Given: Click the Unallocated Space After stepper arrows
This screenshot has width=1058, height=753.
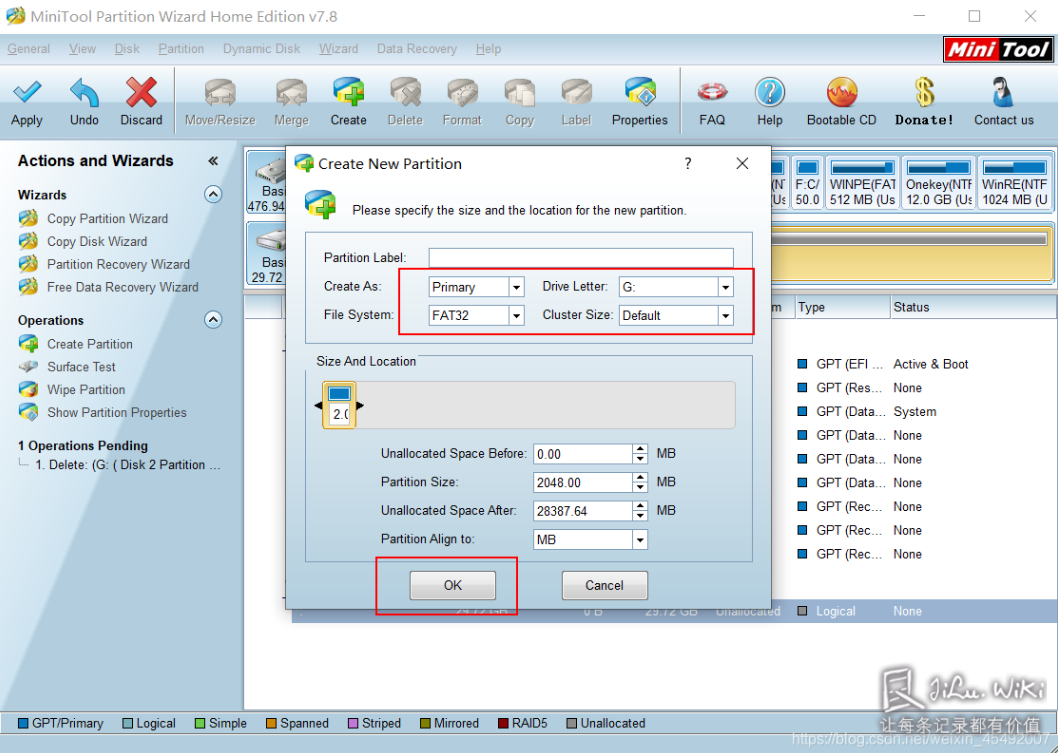Looking at the screenshot, I should coord(640,511).
